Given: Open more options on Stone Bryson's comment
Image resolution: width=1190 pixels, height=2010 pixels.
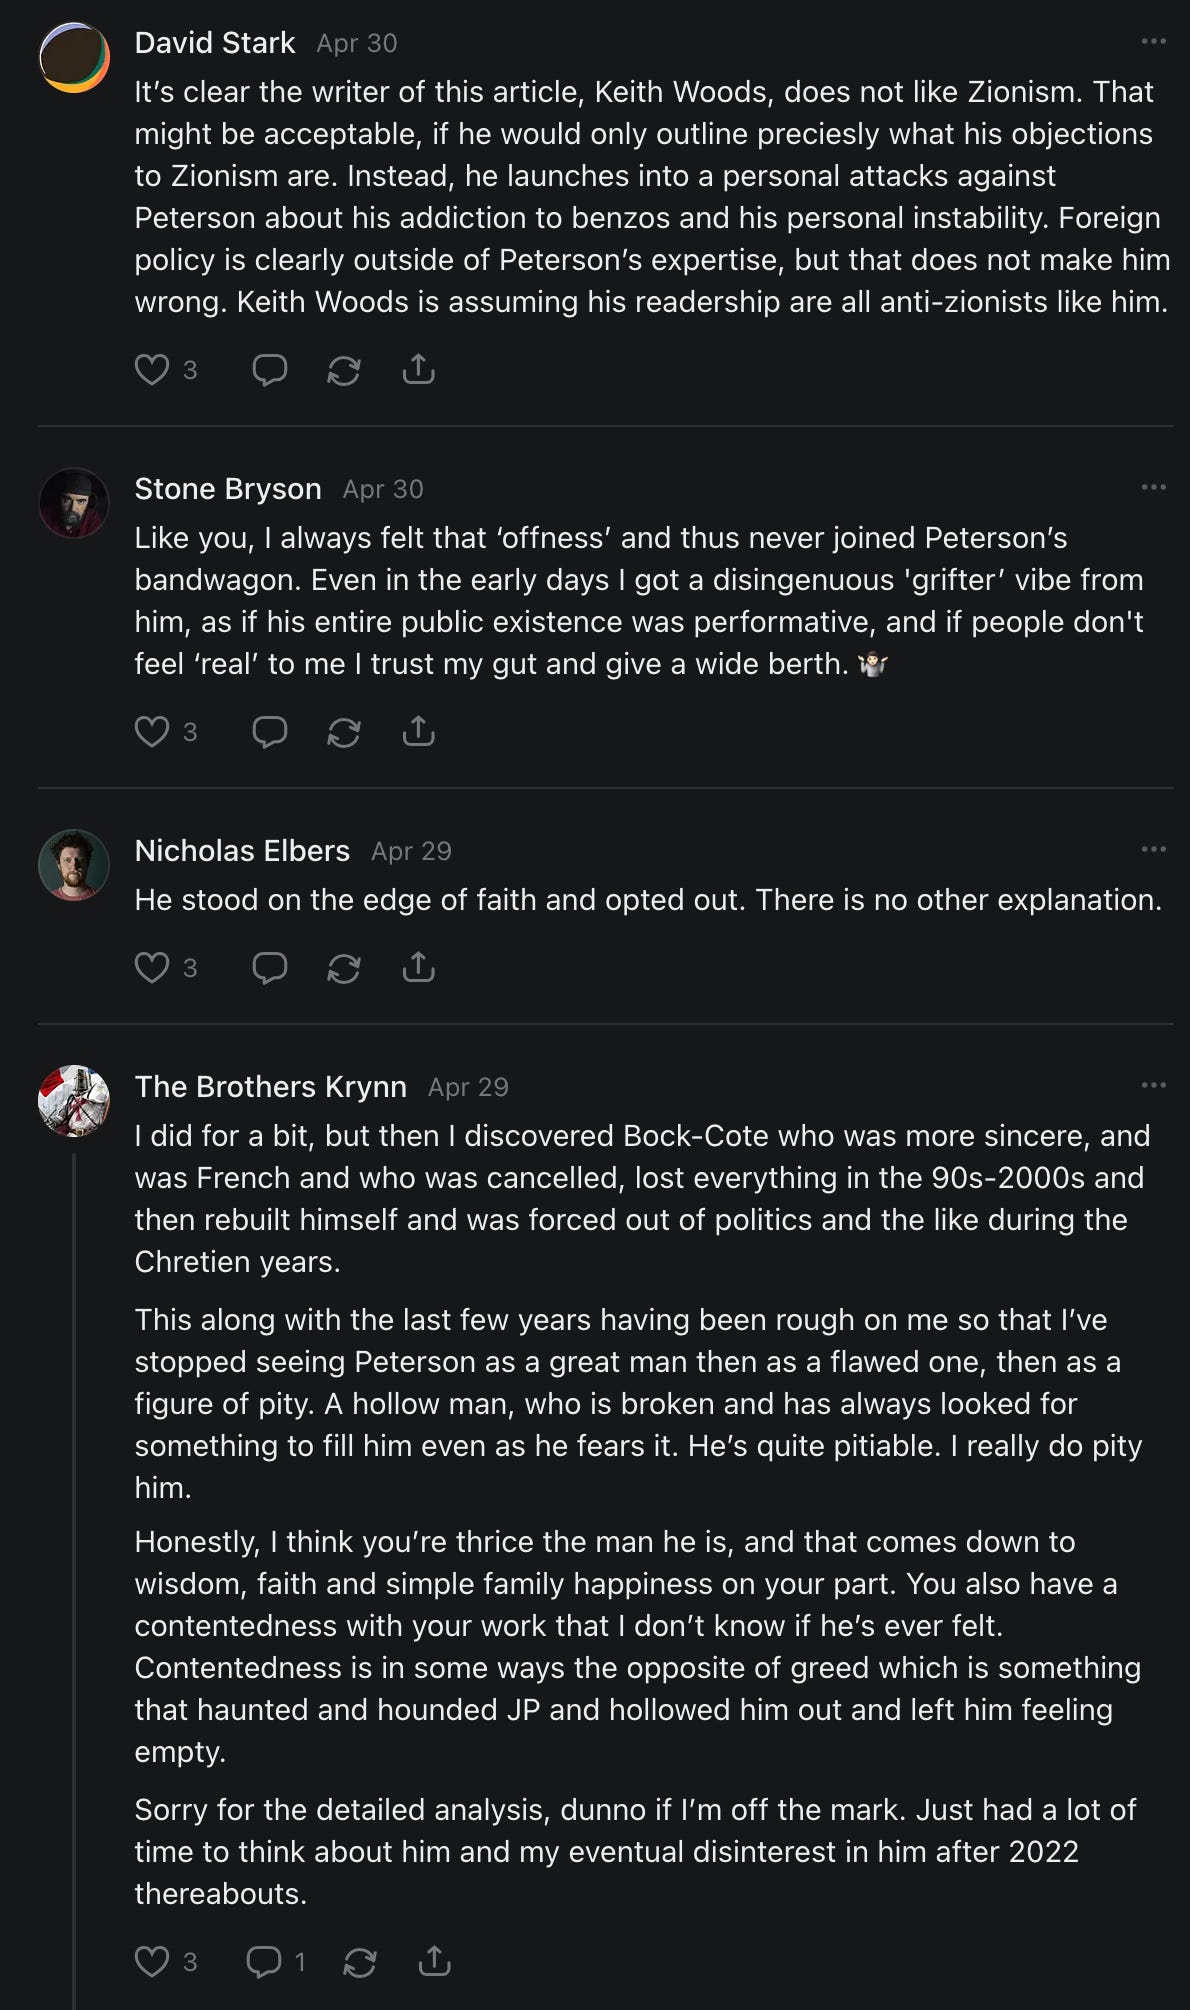Looking at the screenshot, I should 1153,488.
